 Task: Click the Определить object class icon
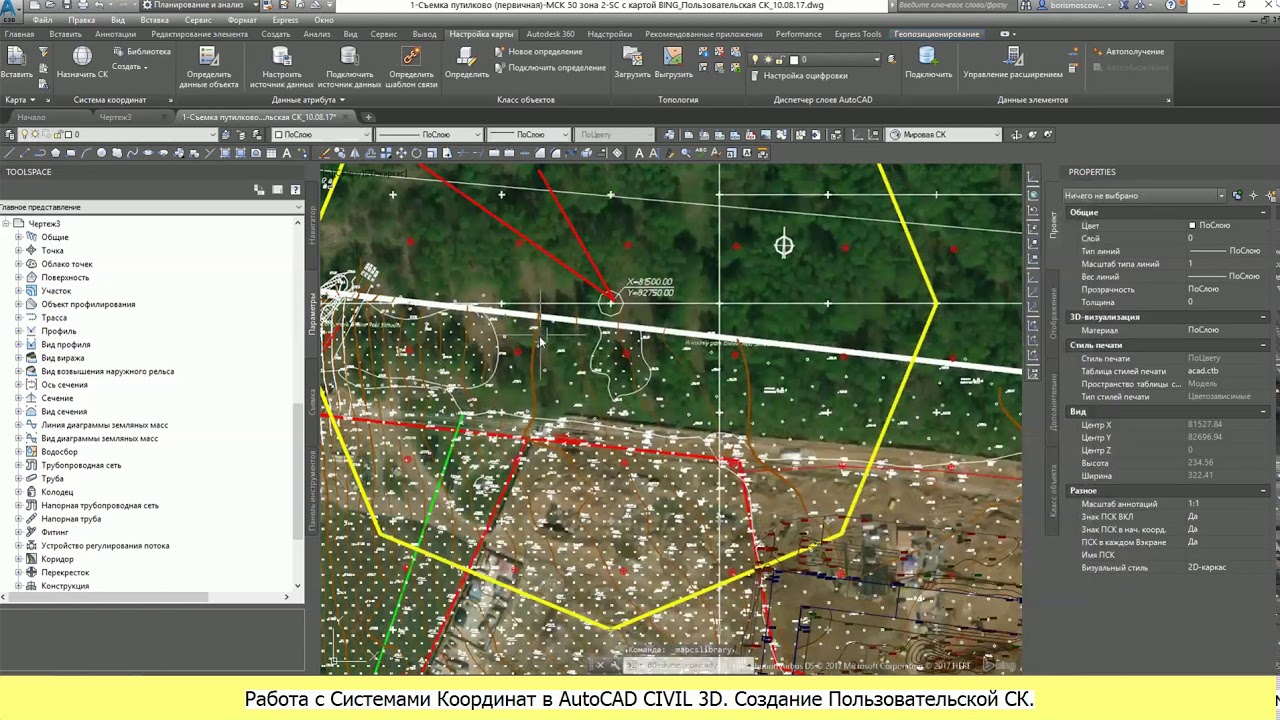coord(466,56)
